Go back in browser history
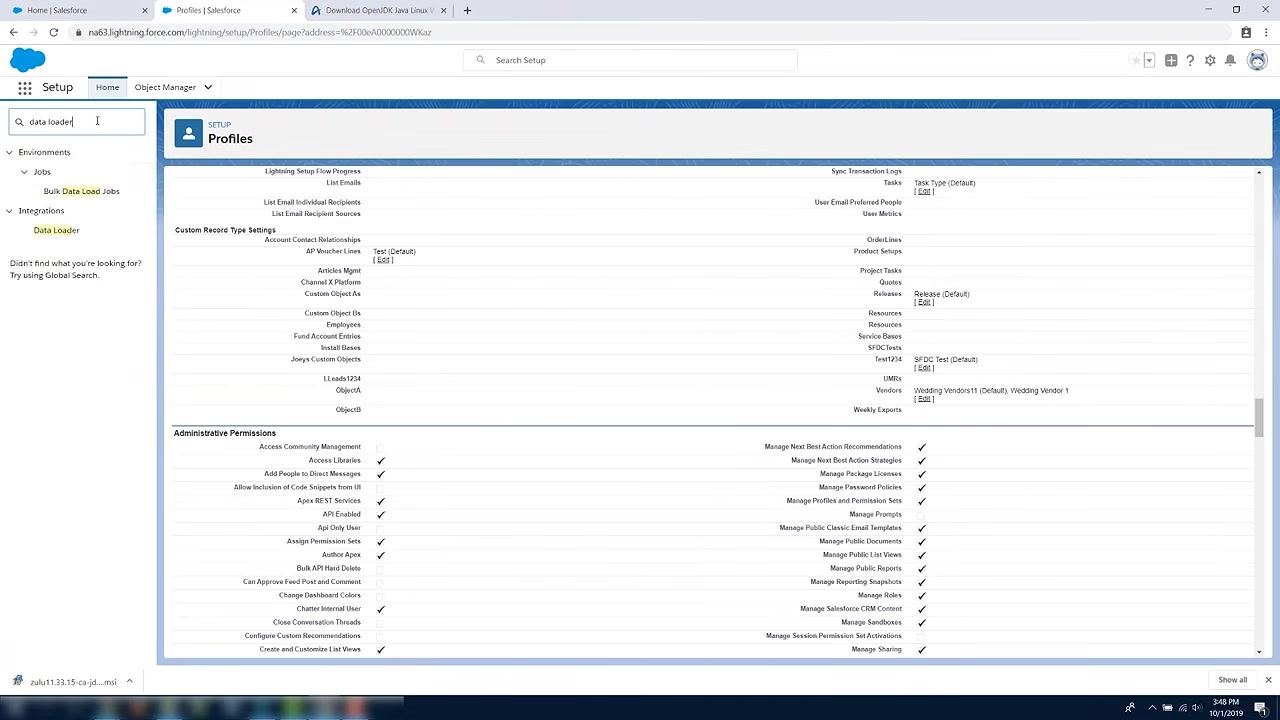The image size is (1280, 720). click(14, 32)
